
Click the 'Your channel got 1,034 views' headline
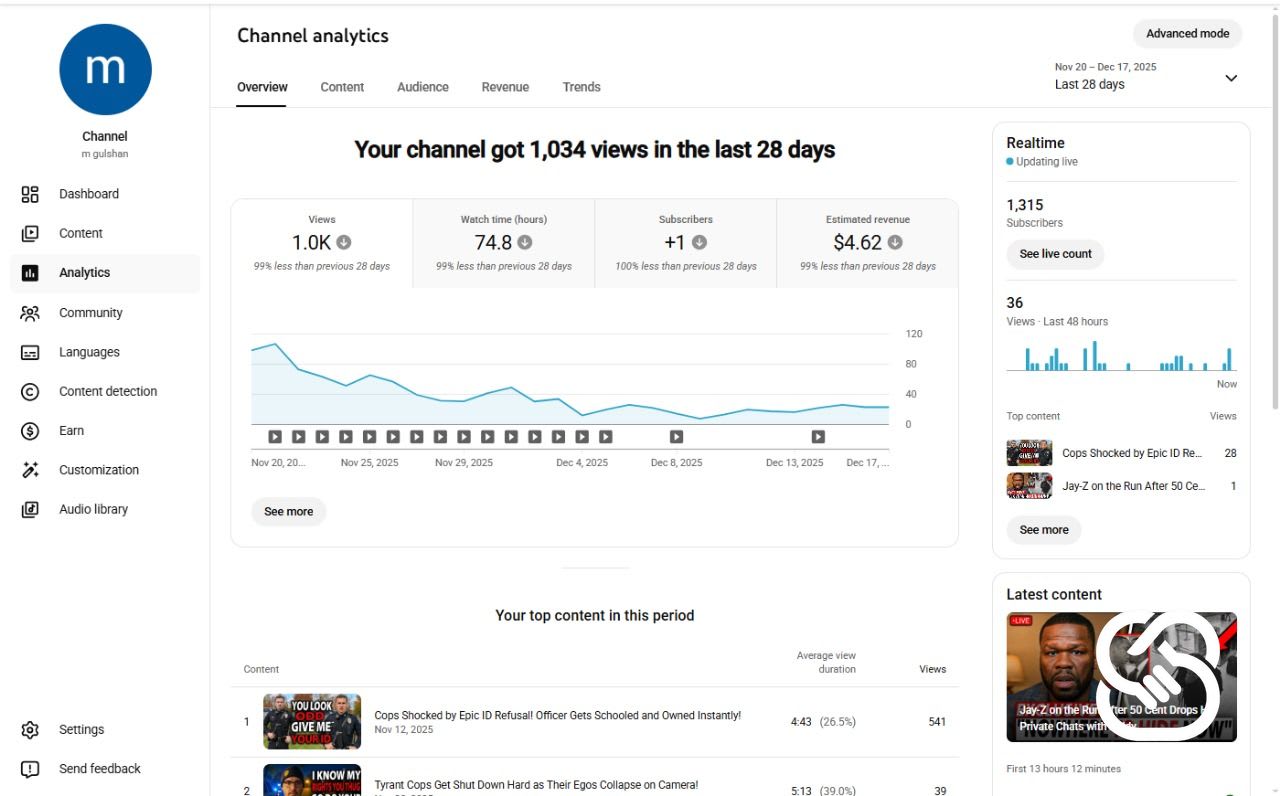pos(594,150)
